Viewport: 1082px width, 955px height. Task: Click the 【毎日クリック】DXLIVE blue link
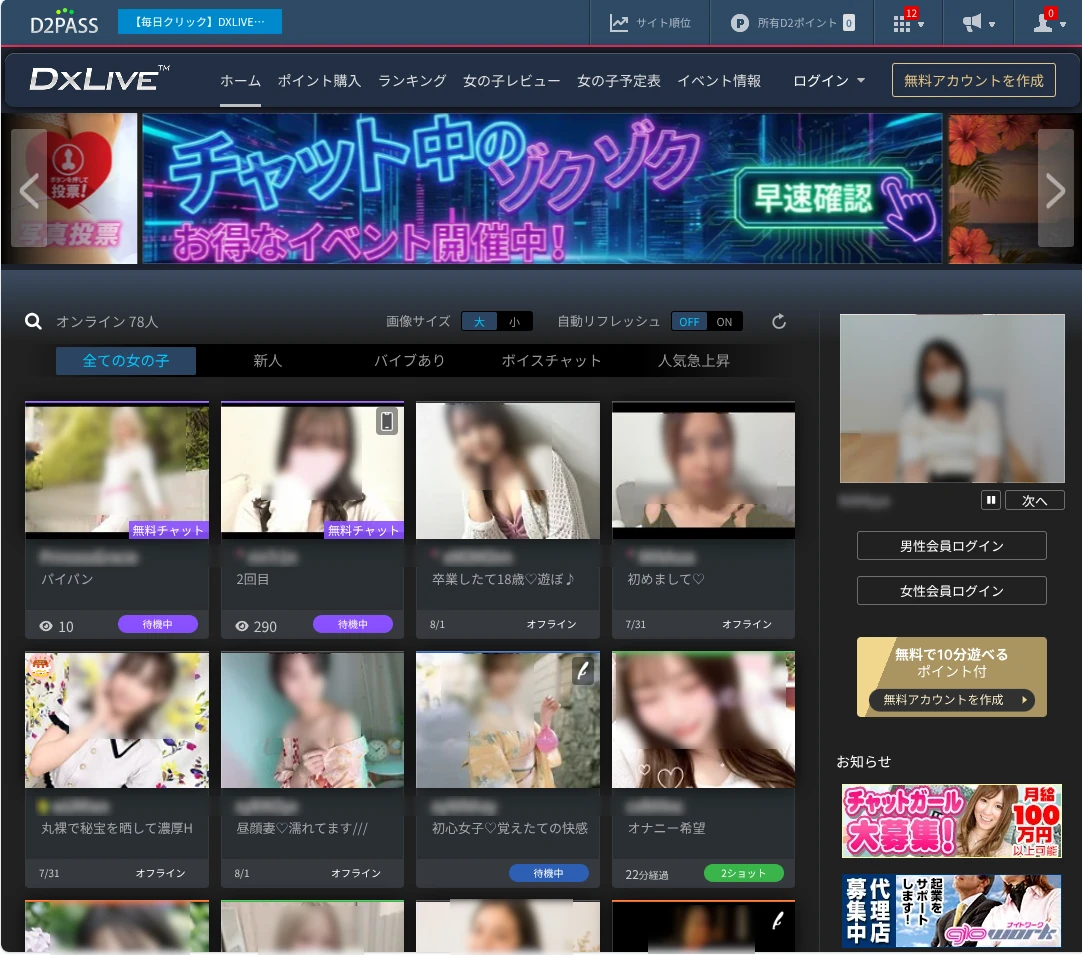coord(200,21)
